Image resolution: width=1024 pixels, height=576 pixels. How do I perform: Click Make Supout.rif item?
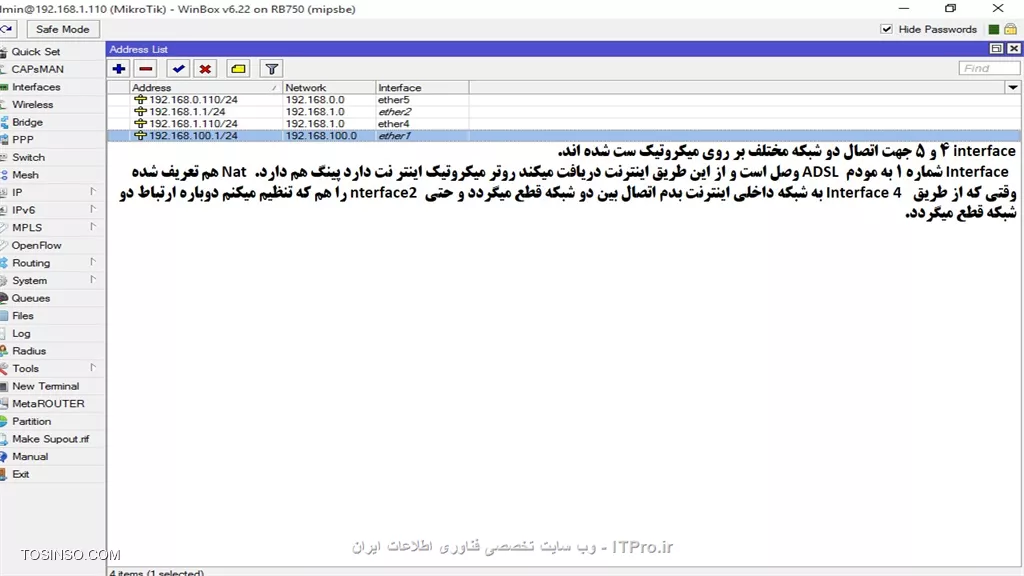click(52, 439)
